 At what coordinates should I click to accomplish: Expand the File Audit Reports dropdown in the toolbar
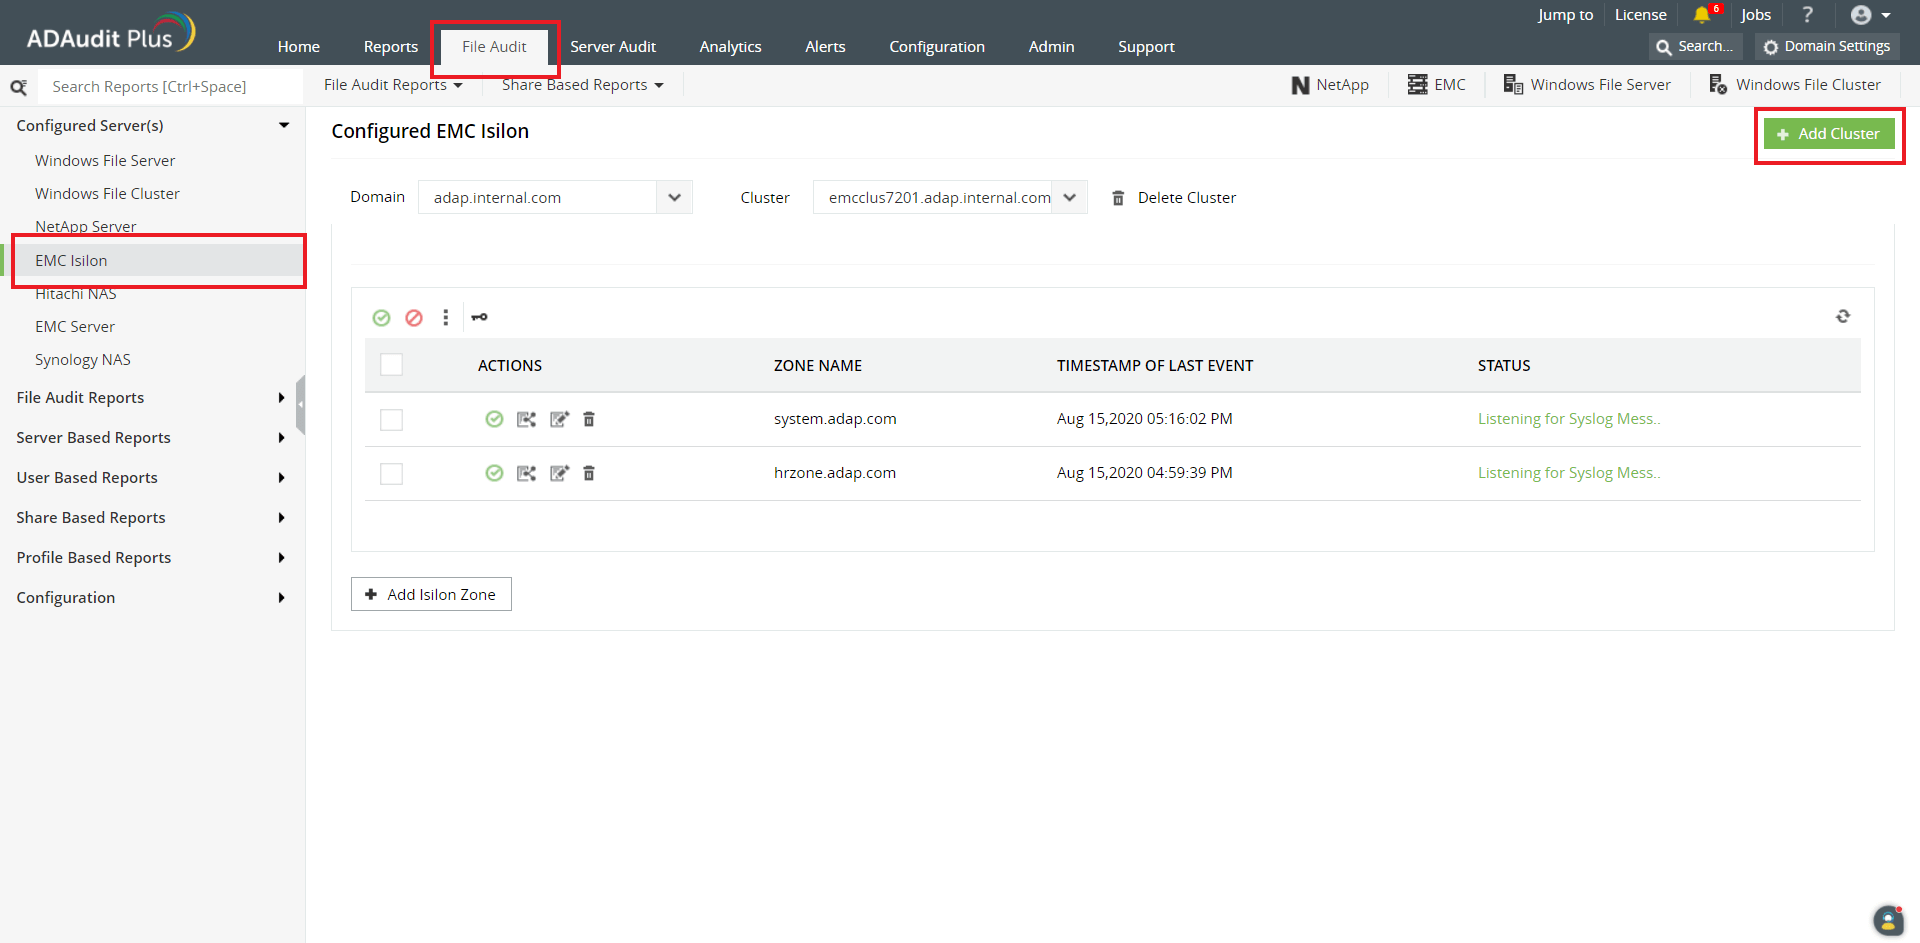393,85
